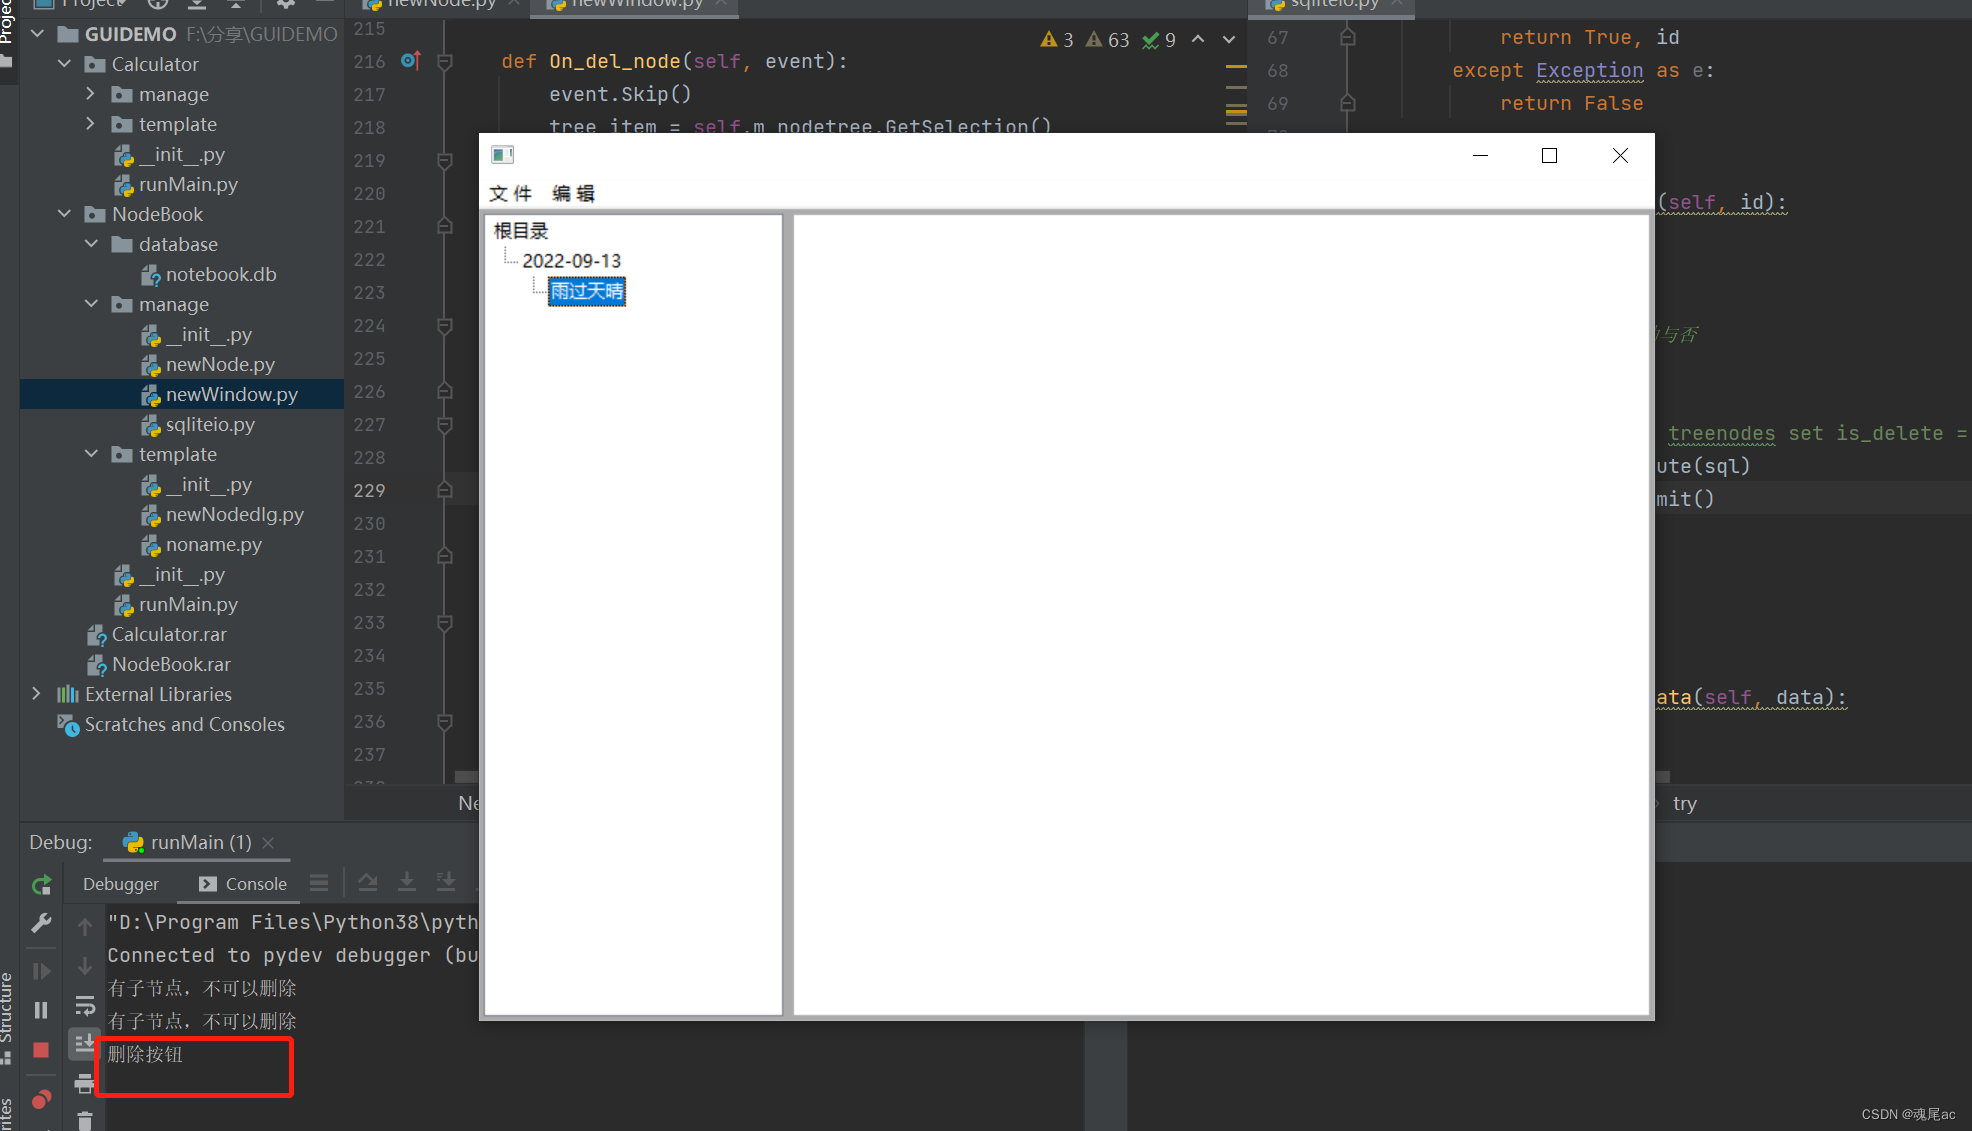Switch to the Debugger tab

click(x=121, y=884)
